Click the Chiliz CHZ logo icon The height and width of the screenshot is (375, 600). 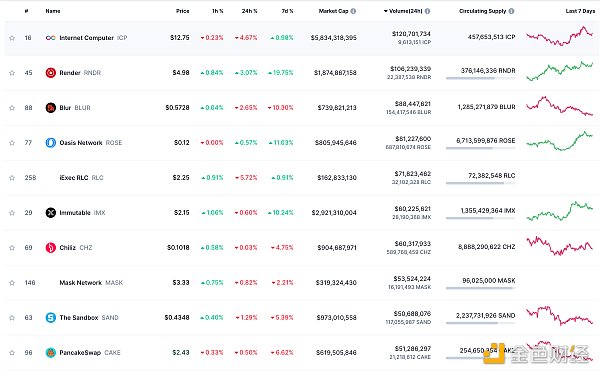[51, 248]
